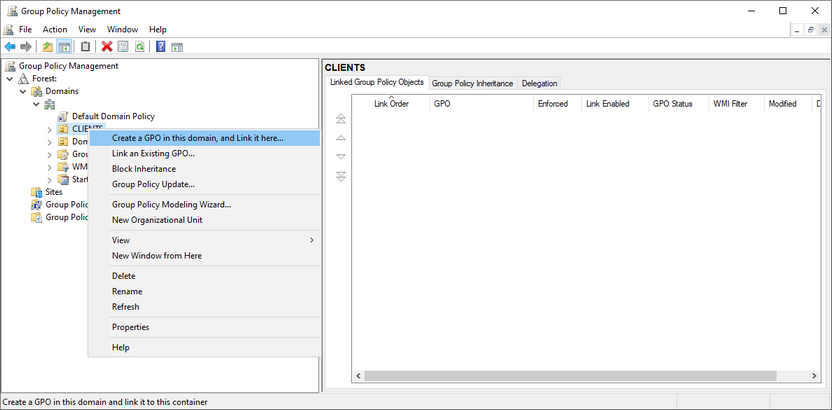Switch to Group Policy Inheritance tab

point(472,83)
